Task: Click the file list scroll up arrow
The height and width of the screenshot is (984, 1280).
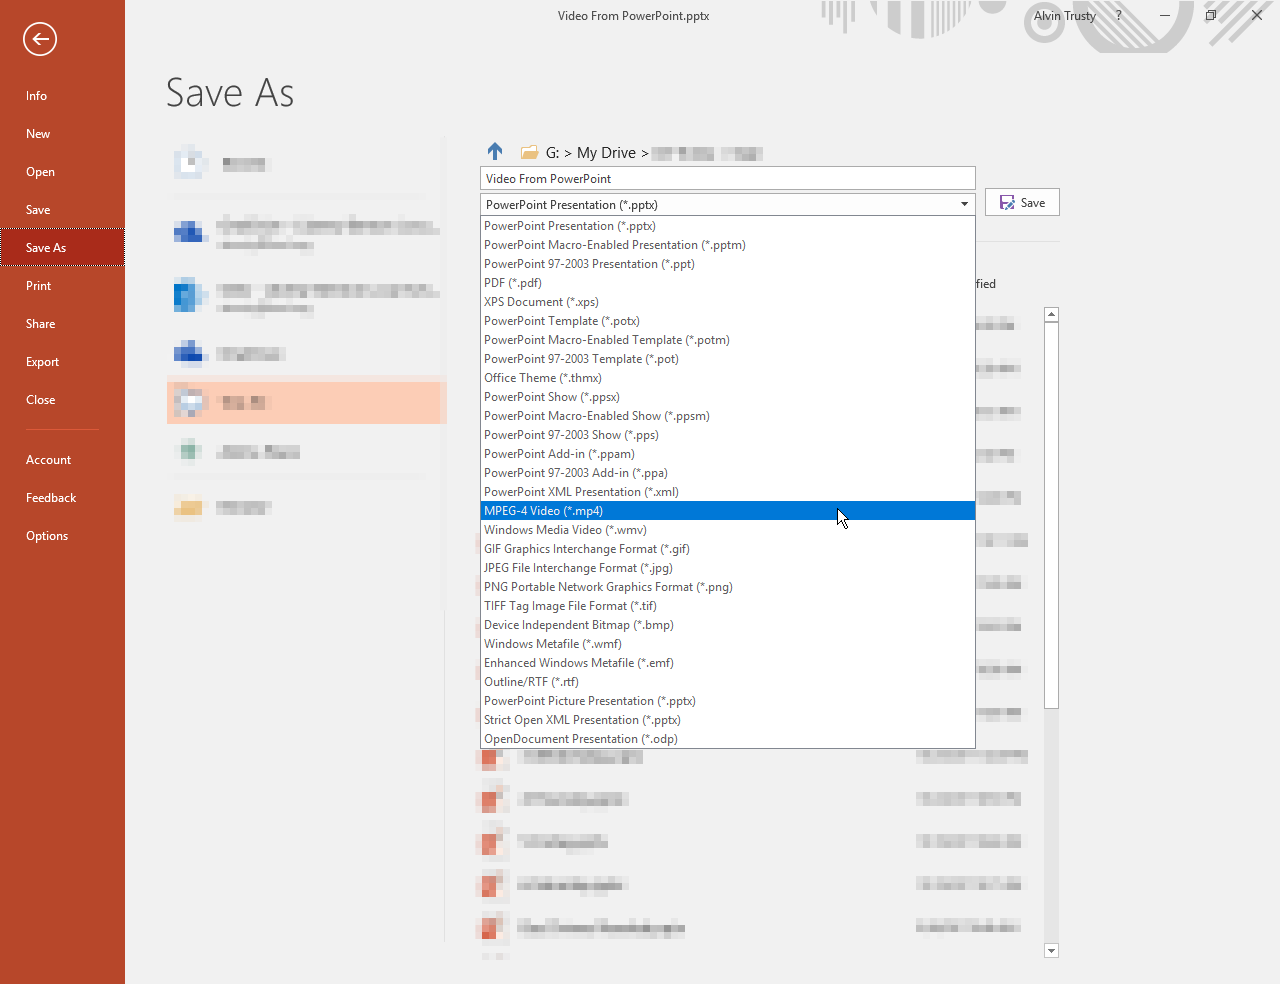Action: click(1051, 315)
